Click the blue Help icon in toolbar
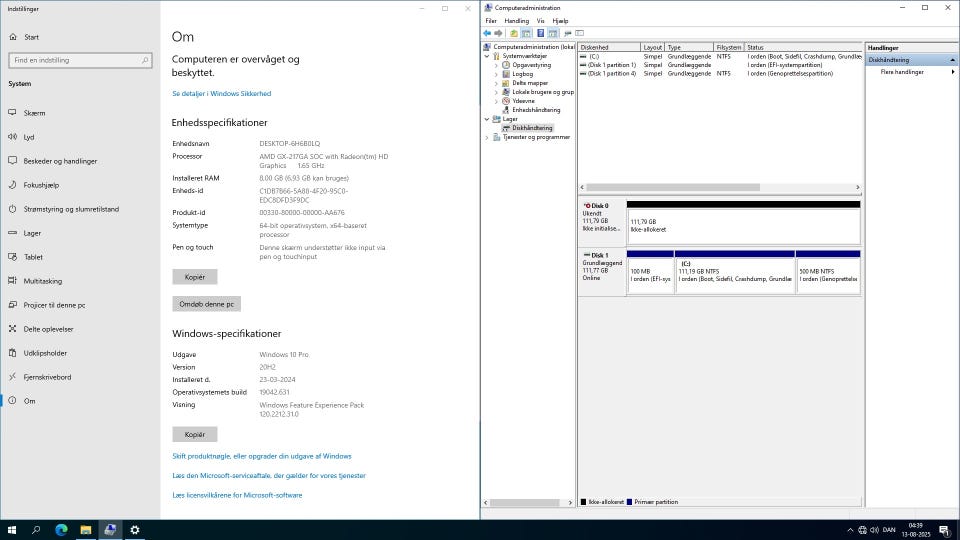The image size is (960, 540). pyautogui.click(x=540, y=33)
